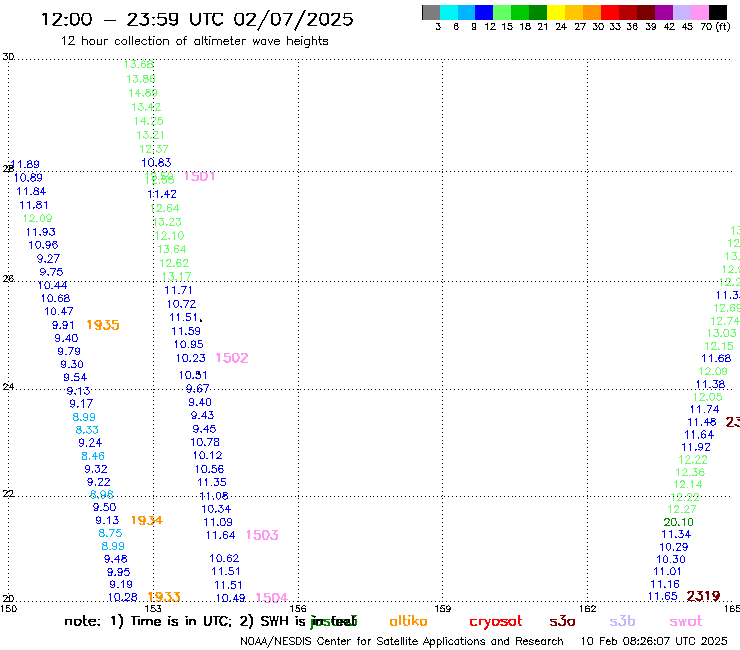Select the 11.93 wave height value
Screen dimensions: 740x650
pyautogui.click(x=41, y=232)
